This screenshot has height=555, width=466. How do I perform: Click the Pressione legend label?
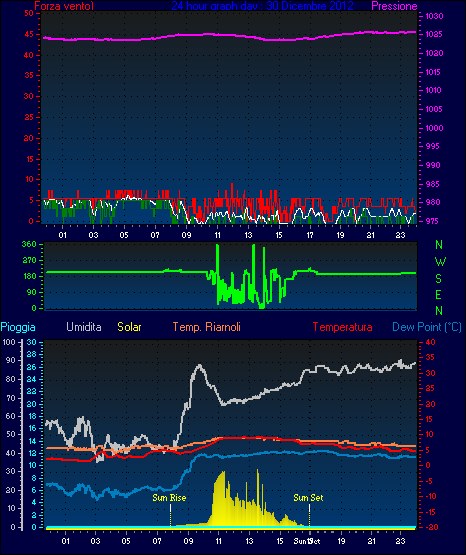pyautogui.click(x=394, y=6)
